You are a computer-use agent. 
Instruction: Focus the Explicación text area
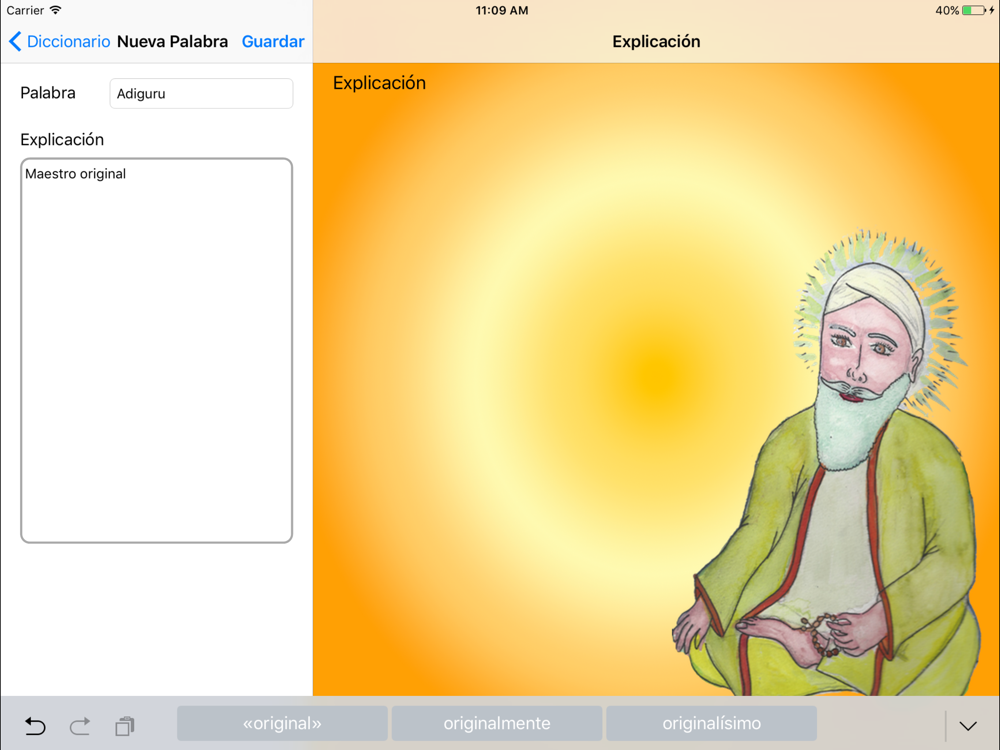coord(157,350)
